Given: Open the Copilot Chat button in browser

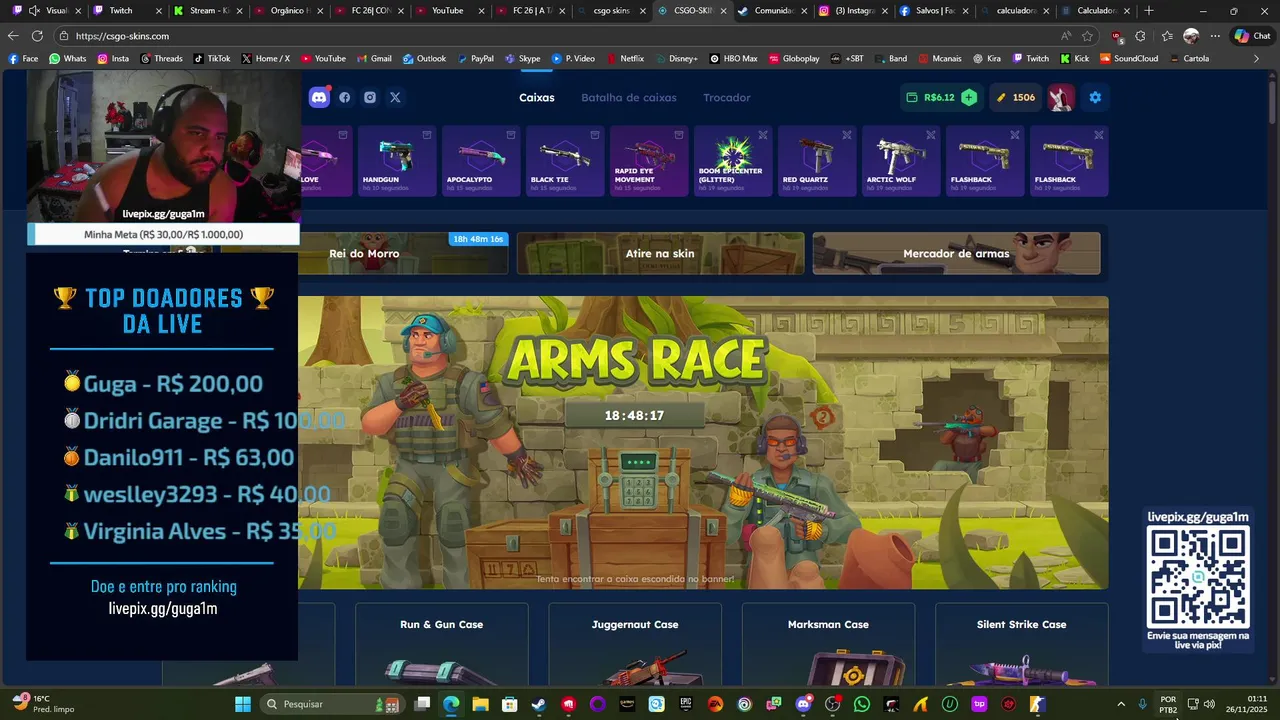Looking at the screenshot, I should tap(1252, 36).
